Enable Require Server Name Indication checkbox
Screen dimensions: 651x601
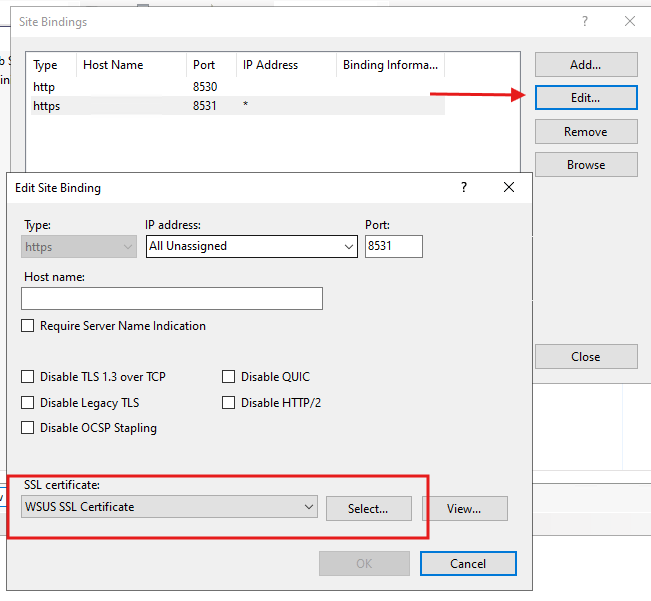point(28,326)
